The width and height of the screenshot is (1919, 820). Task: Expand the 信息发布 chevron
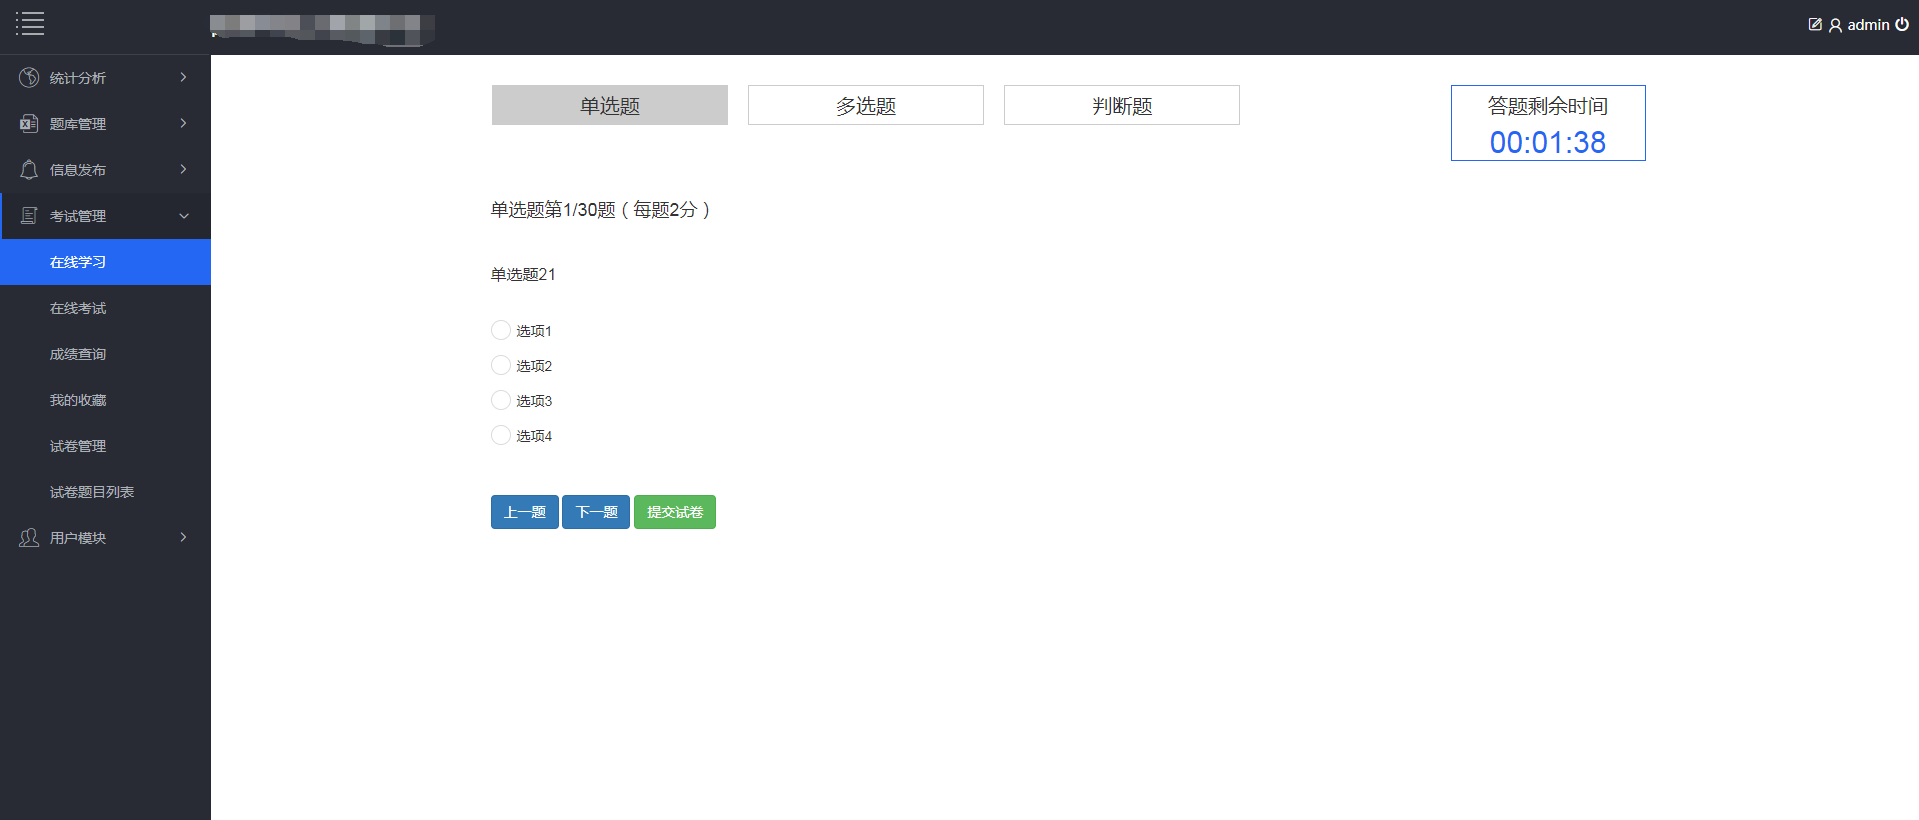click(x=183, y=169)
